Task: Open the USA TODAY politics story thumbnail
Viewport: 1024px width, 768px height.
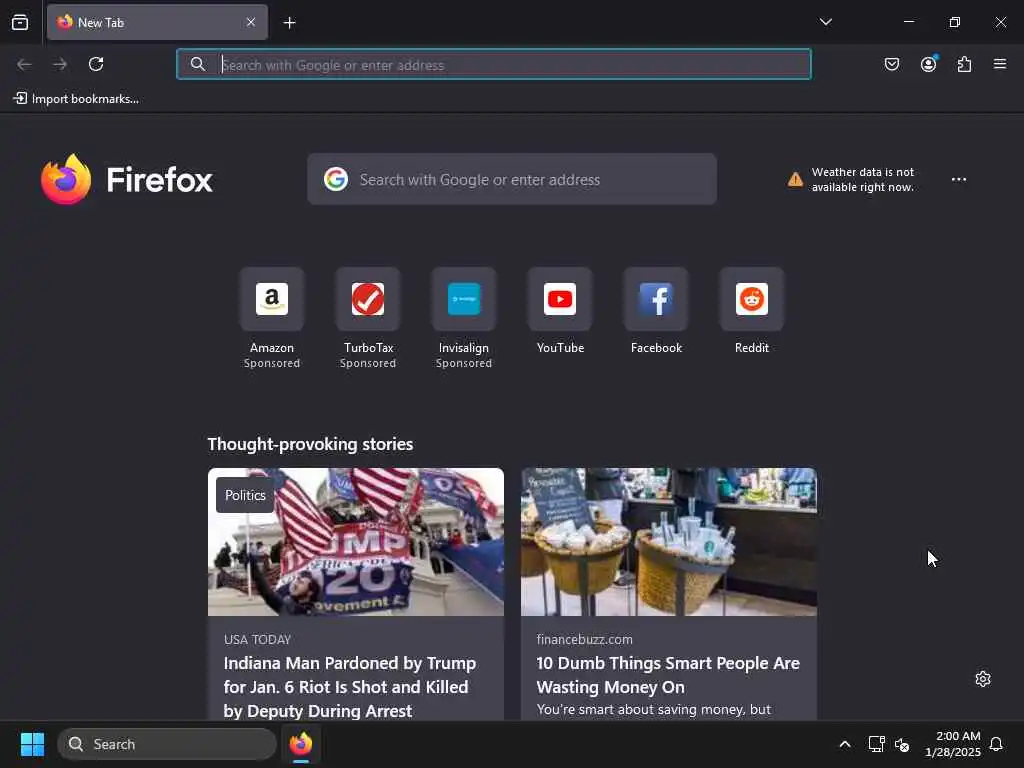Action: pos(356,542)
